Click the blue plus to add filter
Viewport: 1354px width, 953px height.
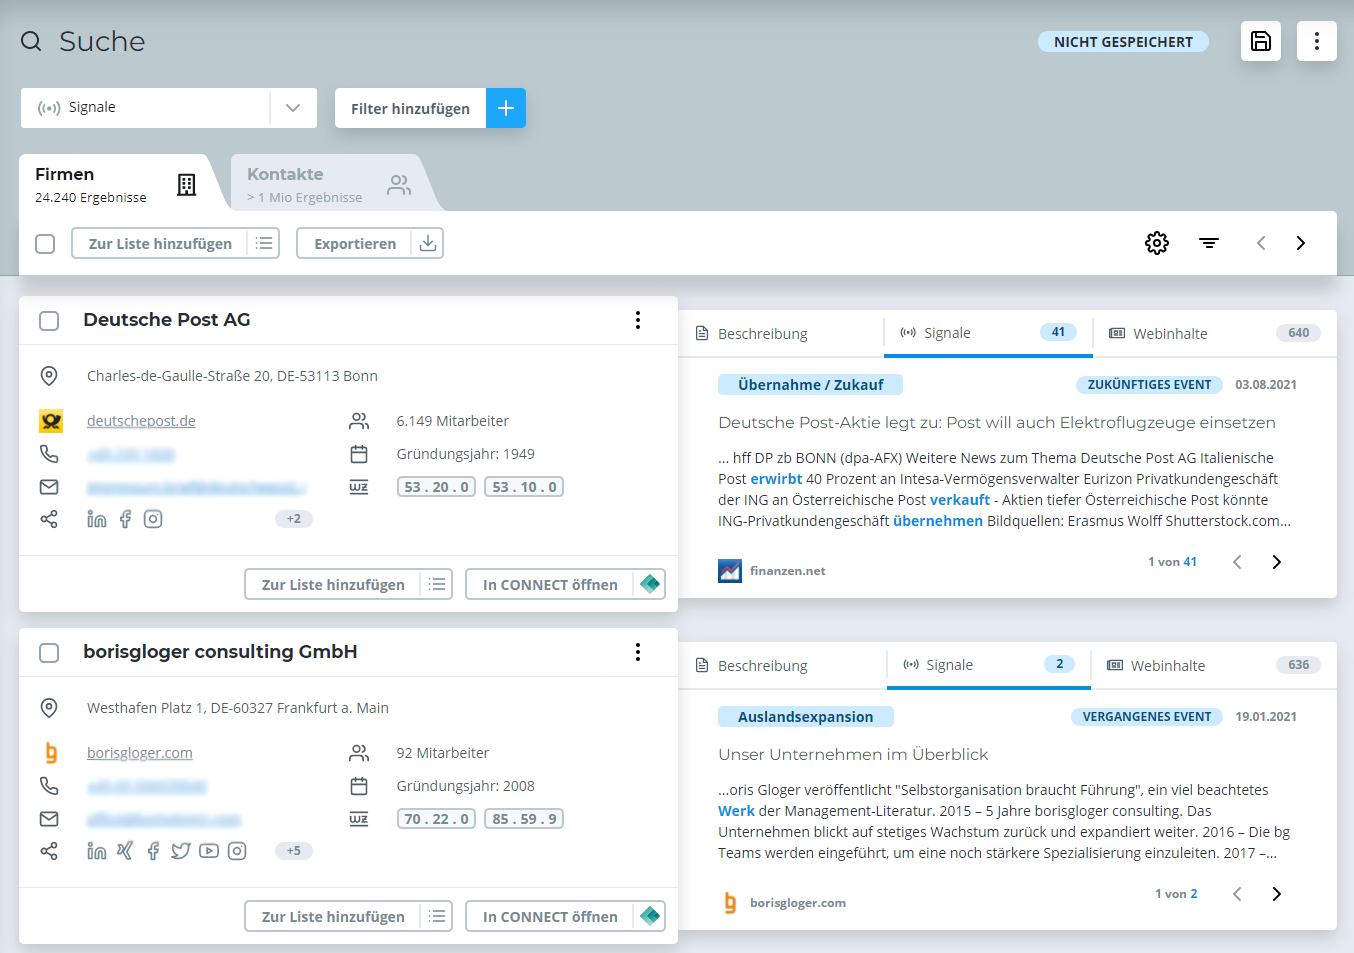click(x=506, y=108)
